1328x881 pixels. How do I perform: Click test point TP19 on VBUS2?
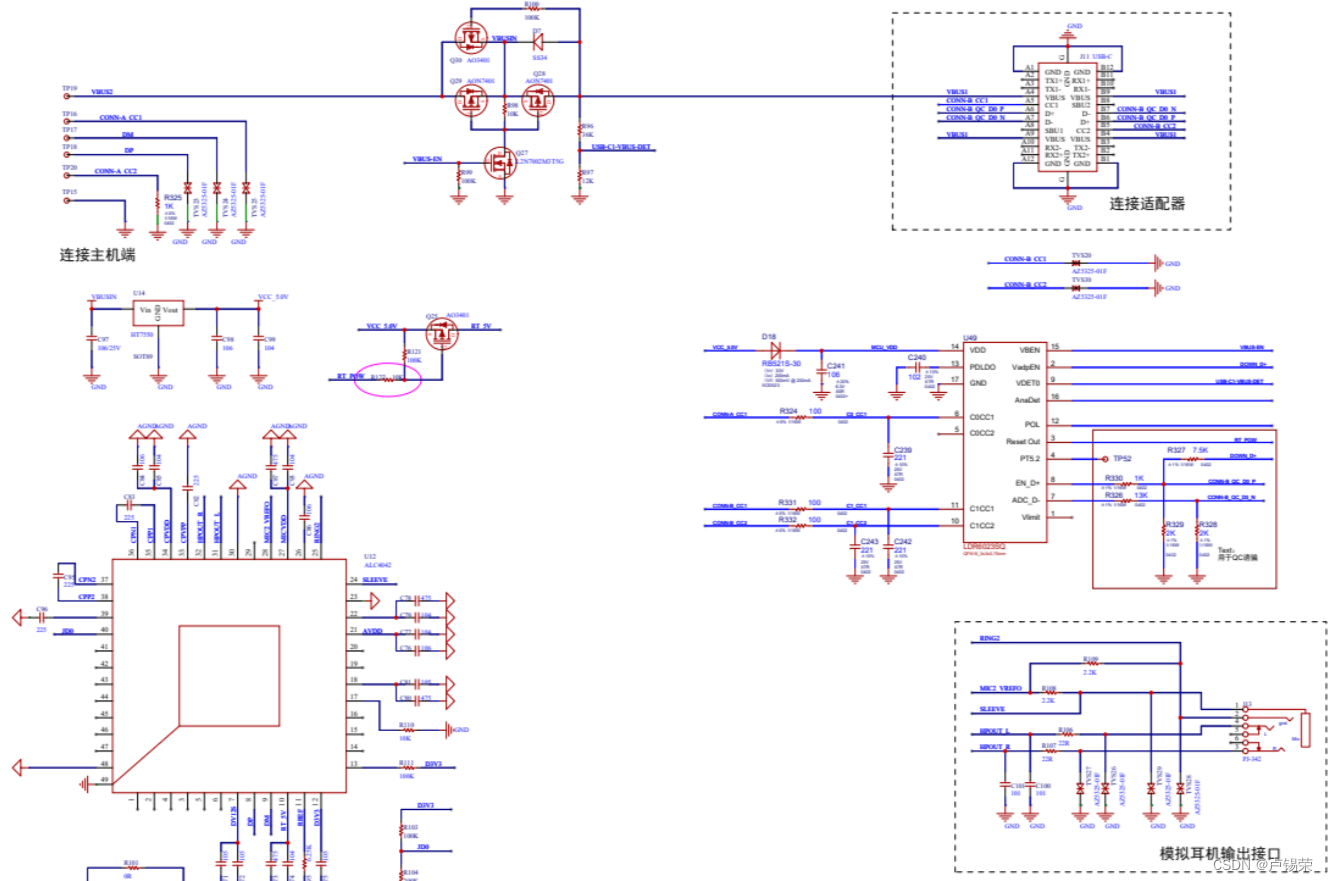pyautogui.click(x=68, y=97)
